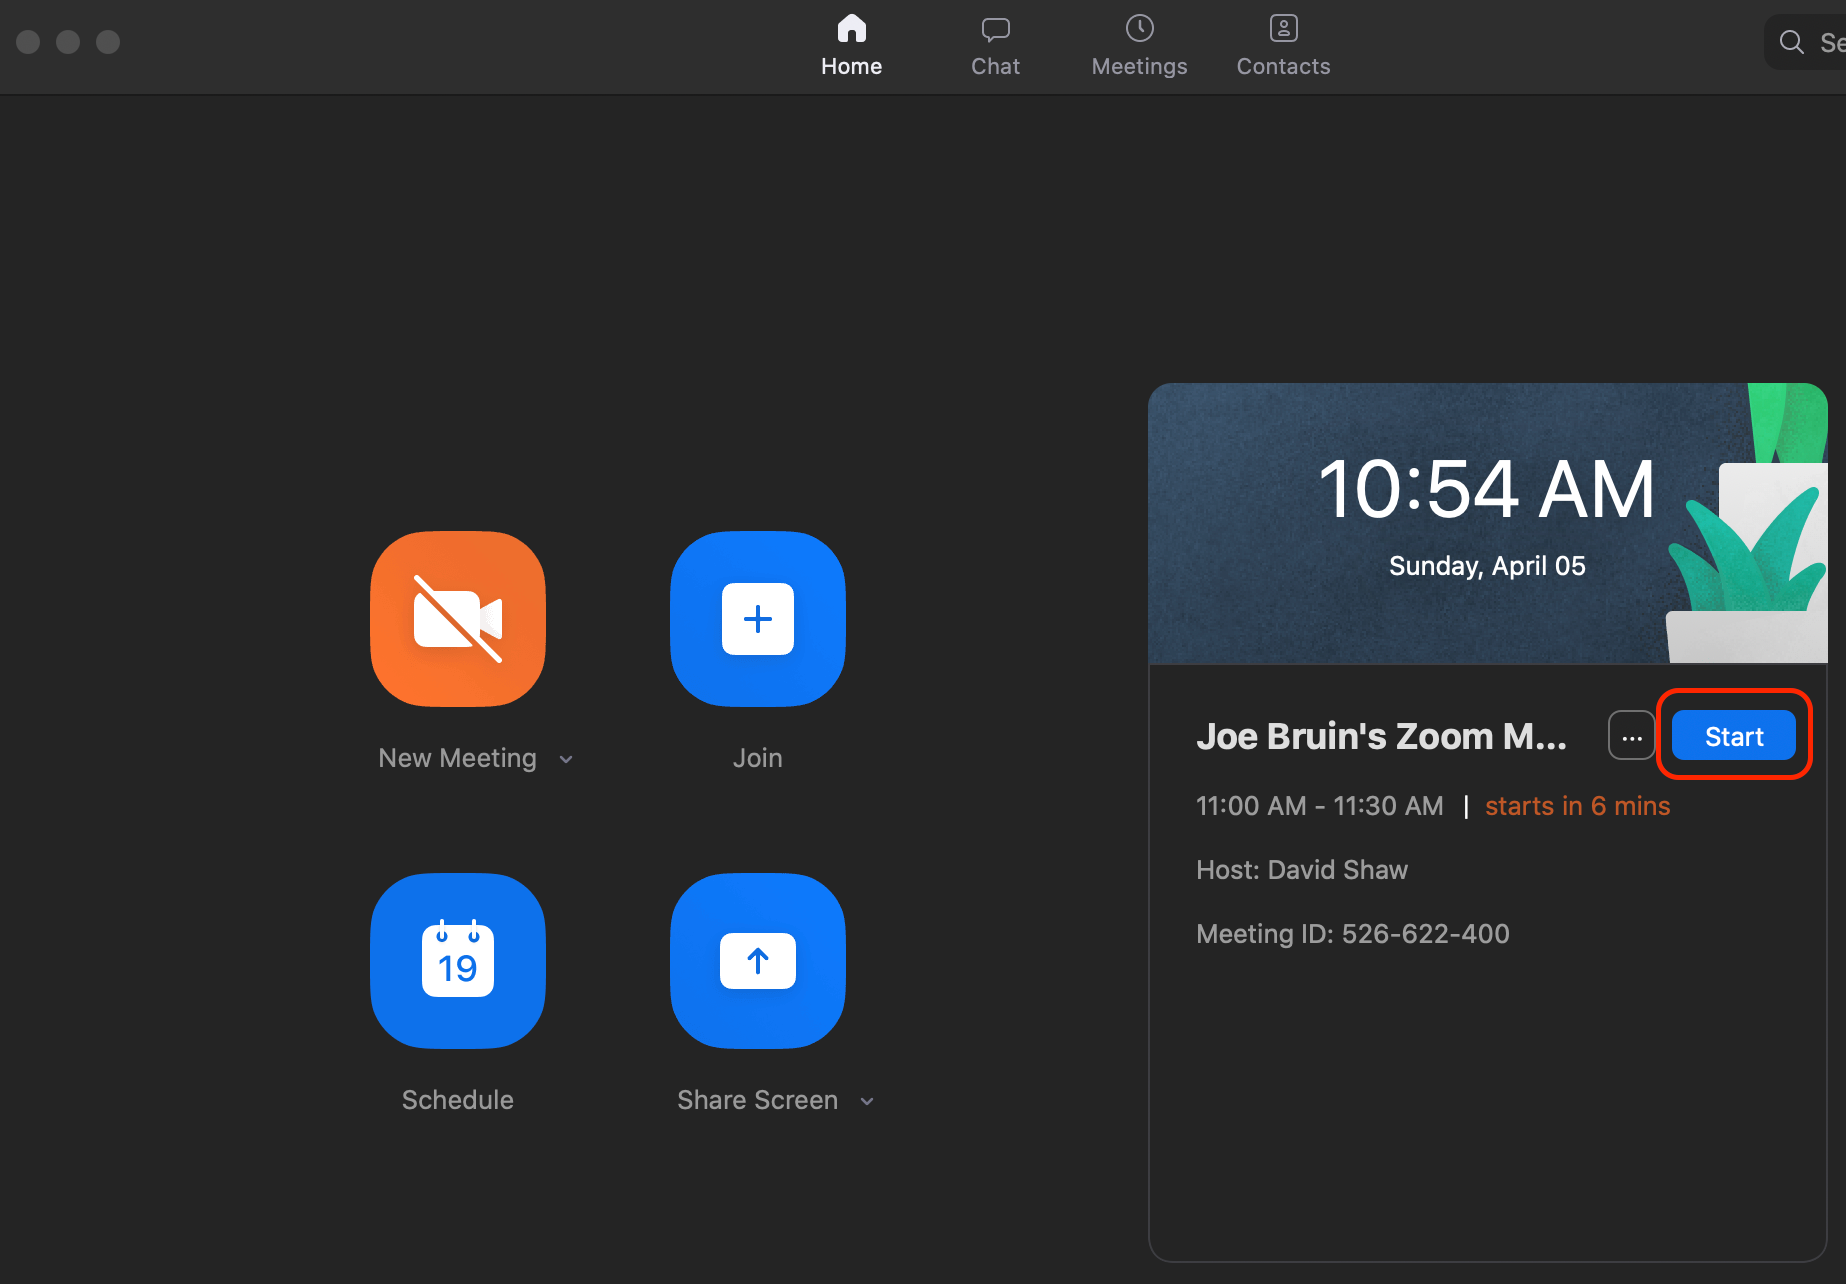Image resolution: width=1846 pixels, height=1284 pixels.
Task: Click the Host: David Shaw text
Action: [x=1302, y=870]
